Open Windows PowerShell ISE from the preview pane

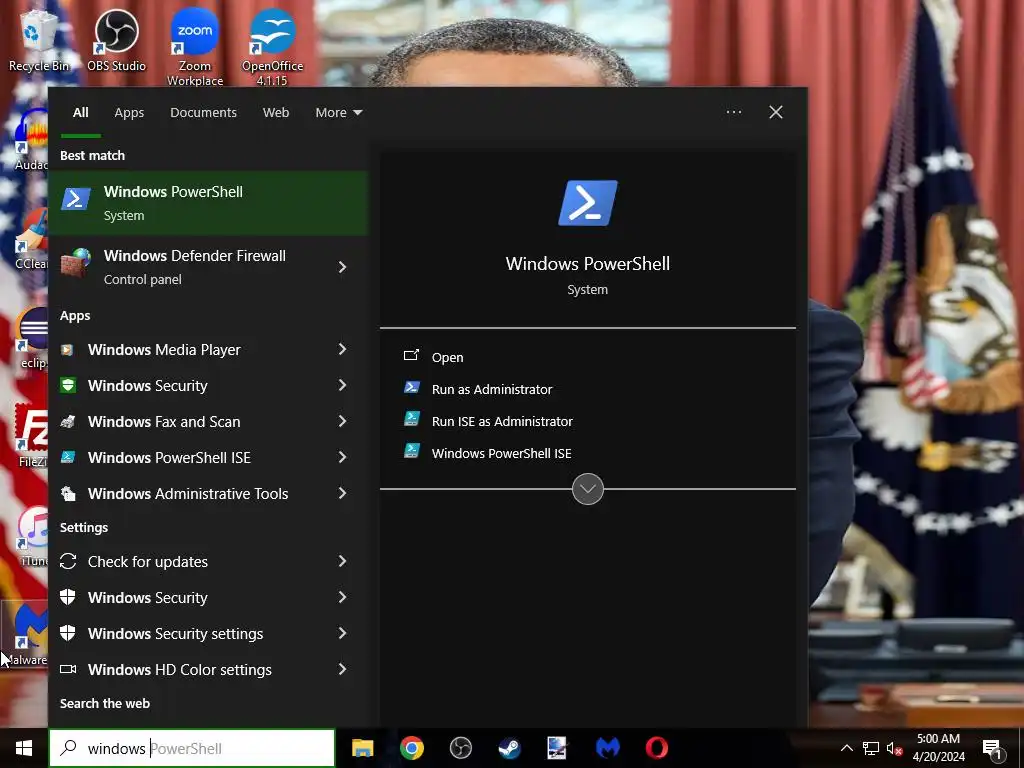(x=501, y=453)
